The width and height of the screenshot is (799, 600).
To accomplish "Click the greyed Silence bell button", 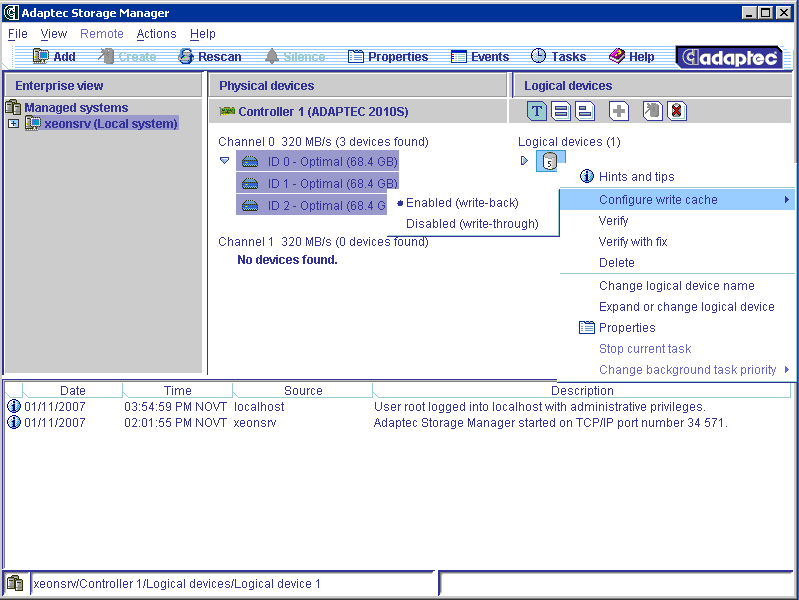I will (x=295, y=57).
